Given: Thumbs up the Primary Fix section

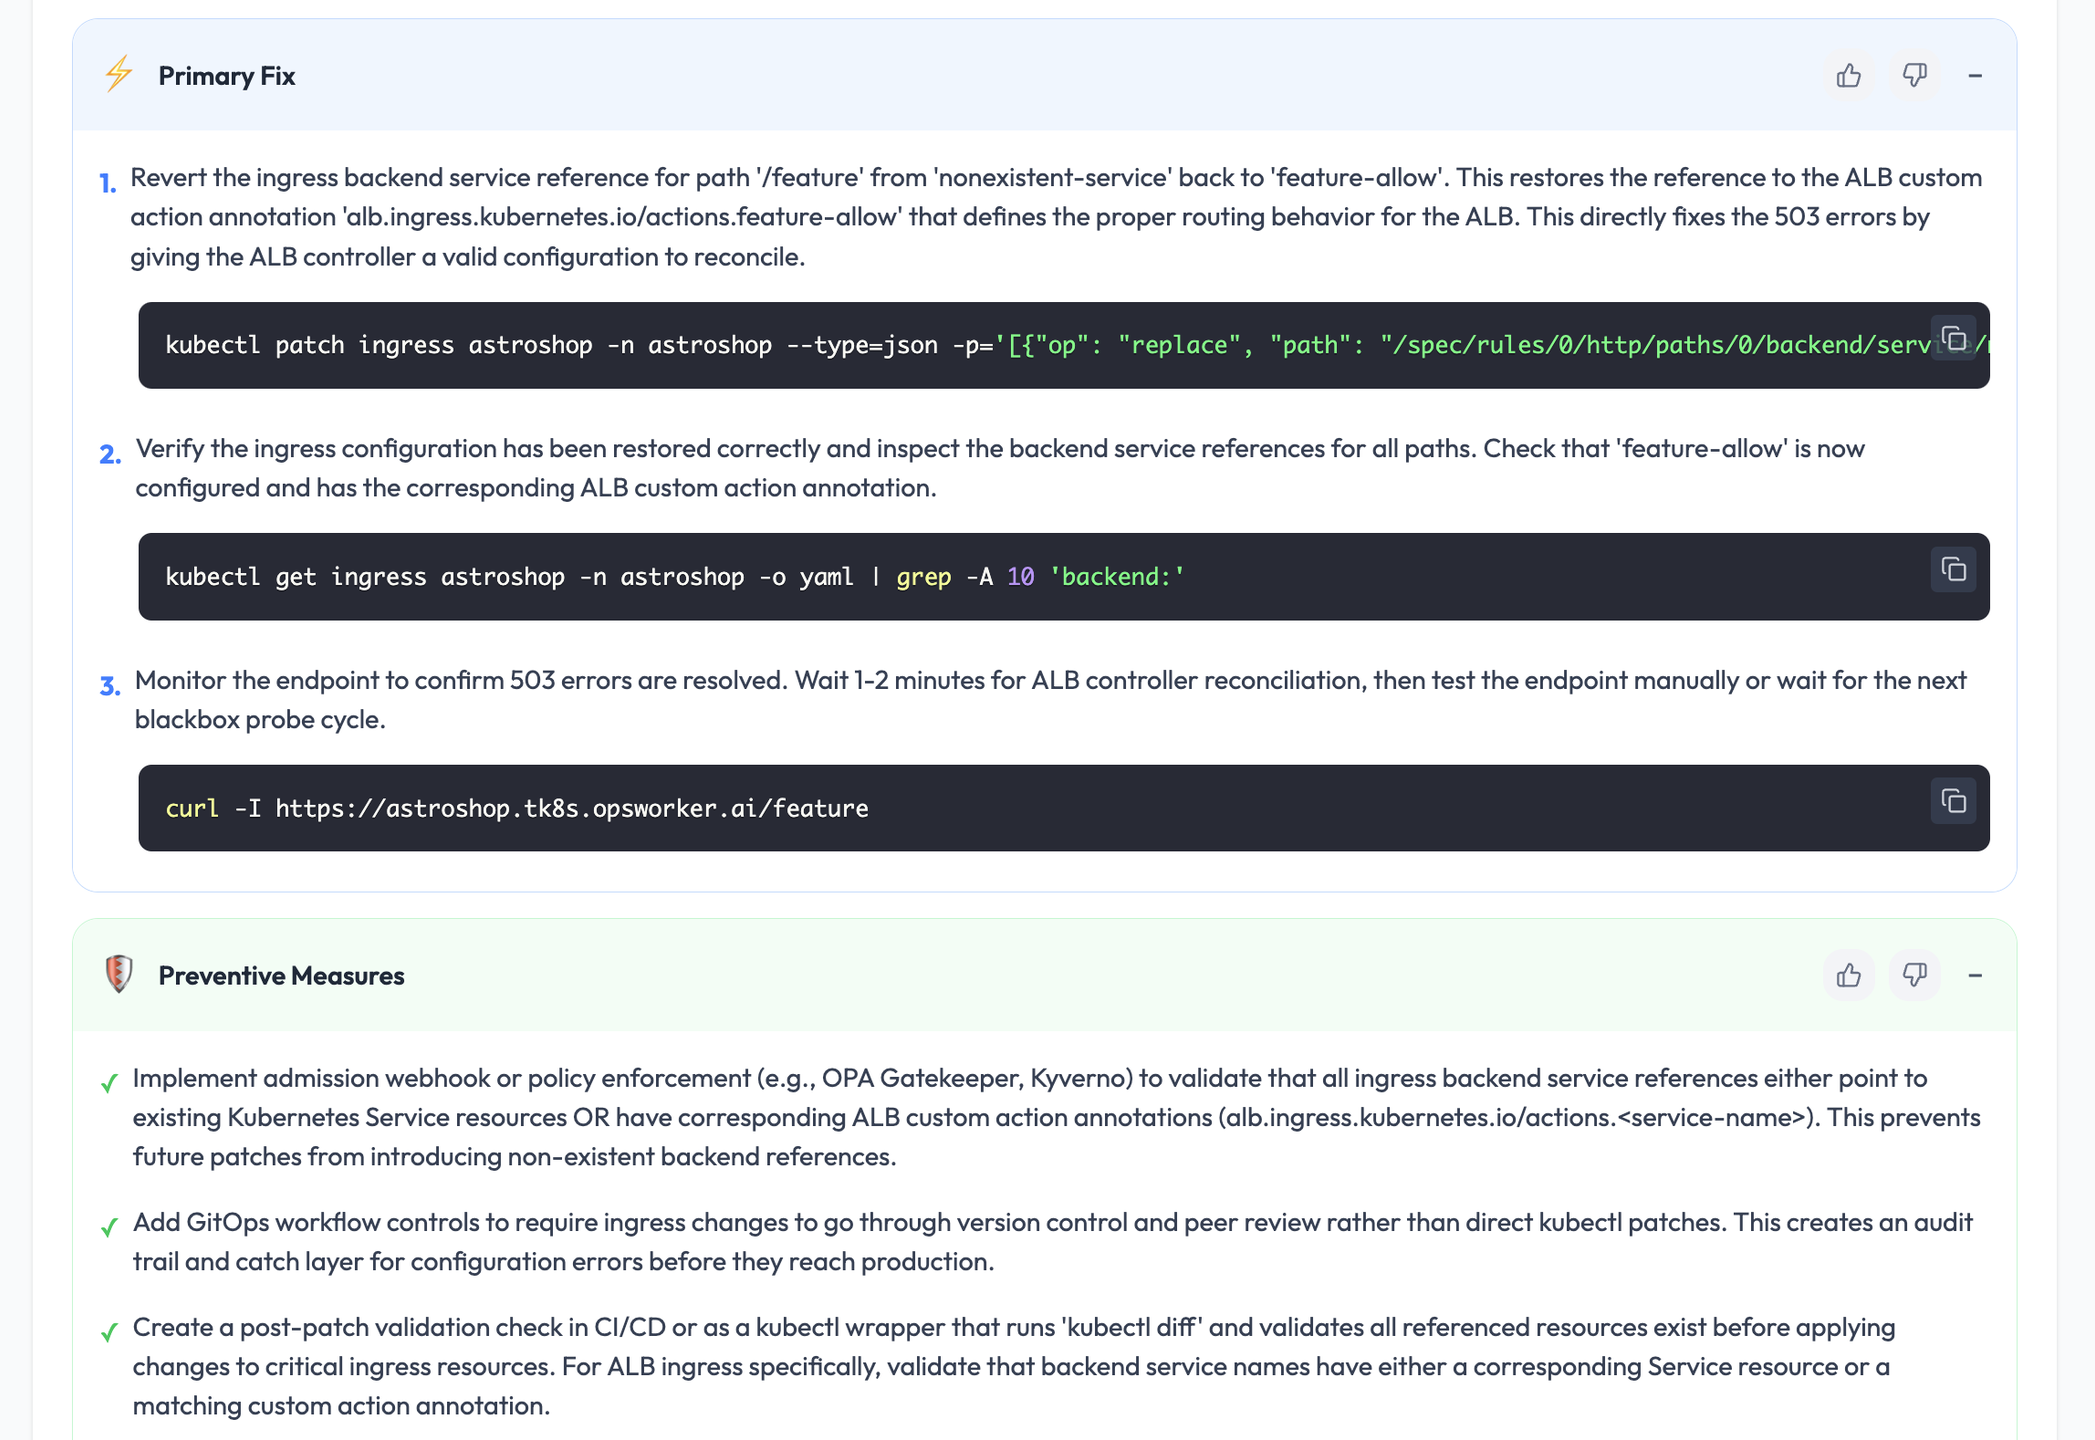Looking at the screenshot, I should (x=1848, y=76).
